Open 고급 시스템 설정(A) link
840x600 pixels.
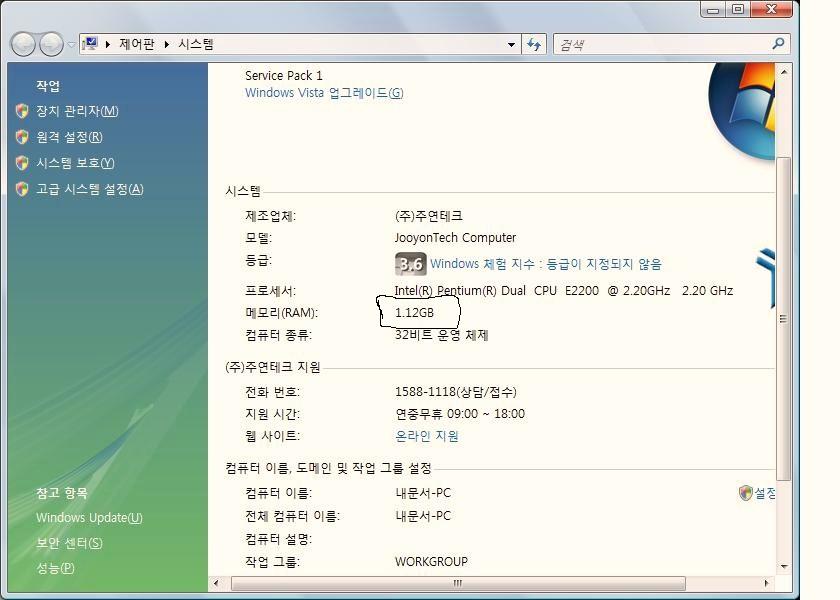[90, 189]
